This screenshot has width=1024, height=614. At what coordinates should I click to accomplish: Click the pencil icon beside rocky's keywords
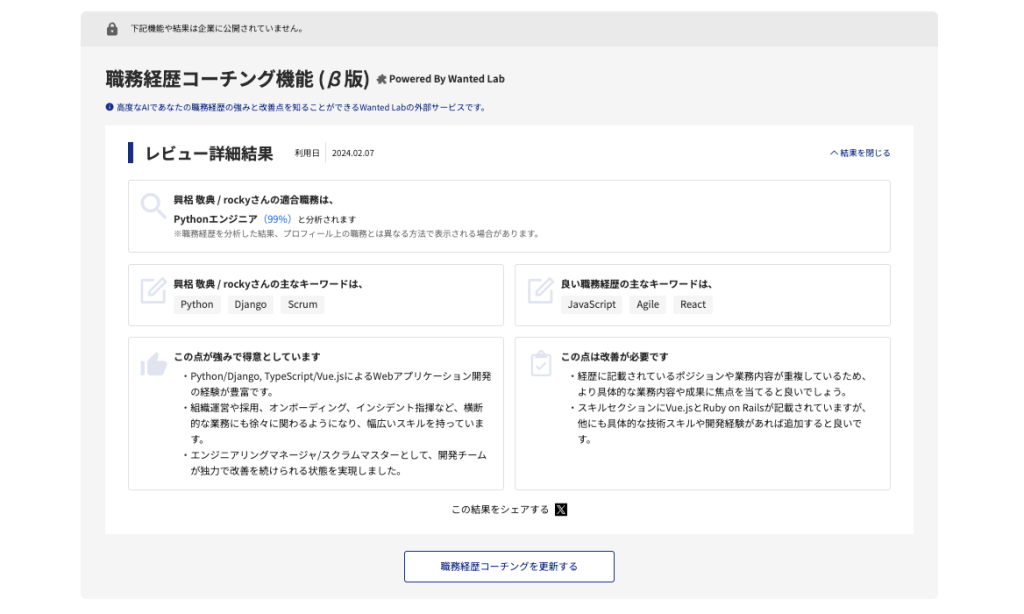[x=153, y=291]
